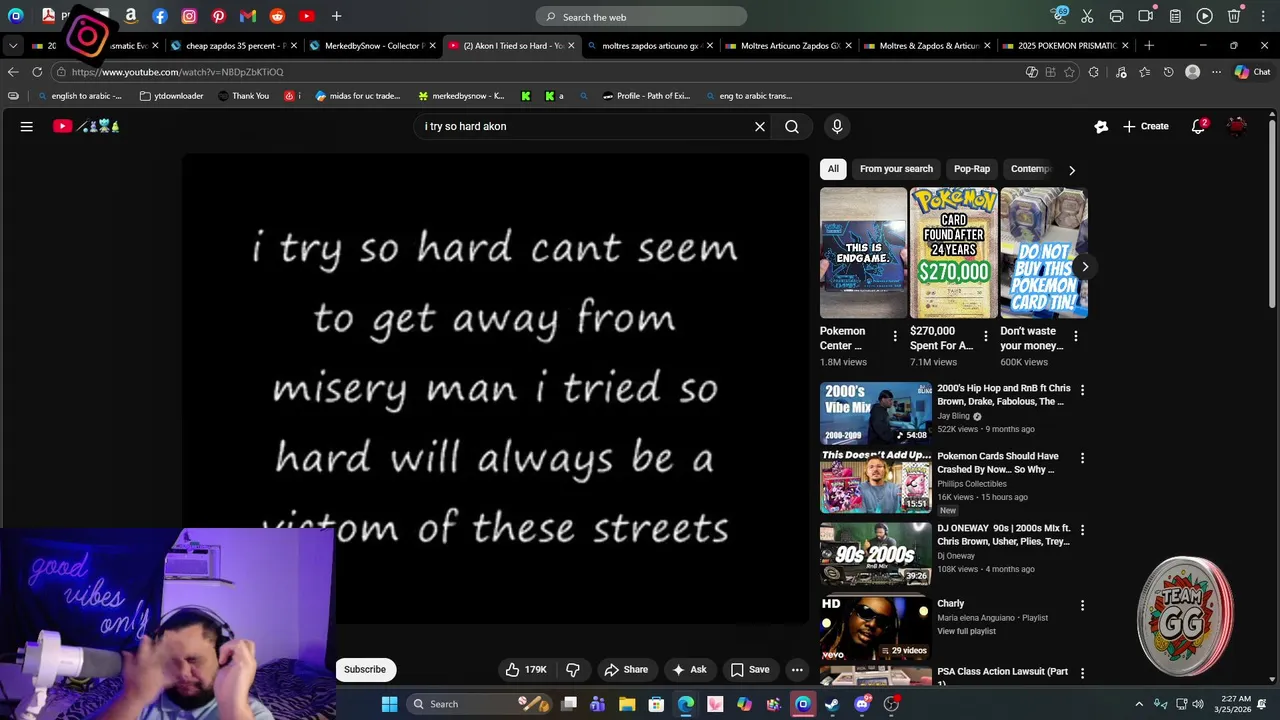
Task: Subscribe to the channel
Action: (365, 670)
